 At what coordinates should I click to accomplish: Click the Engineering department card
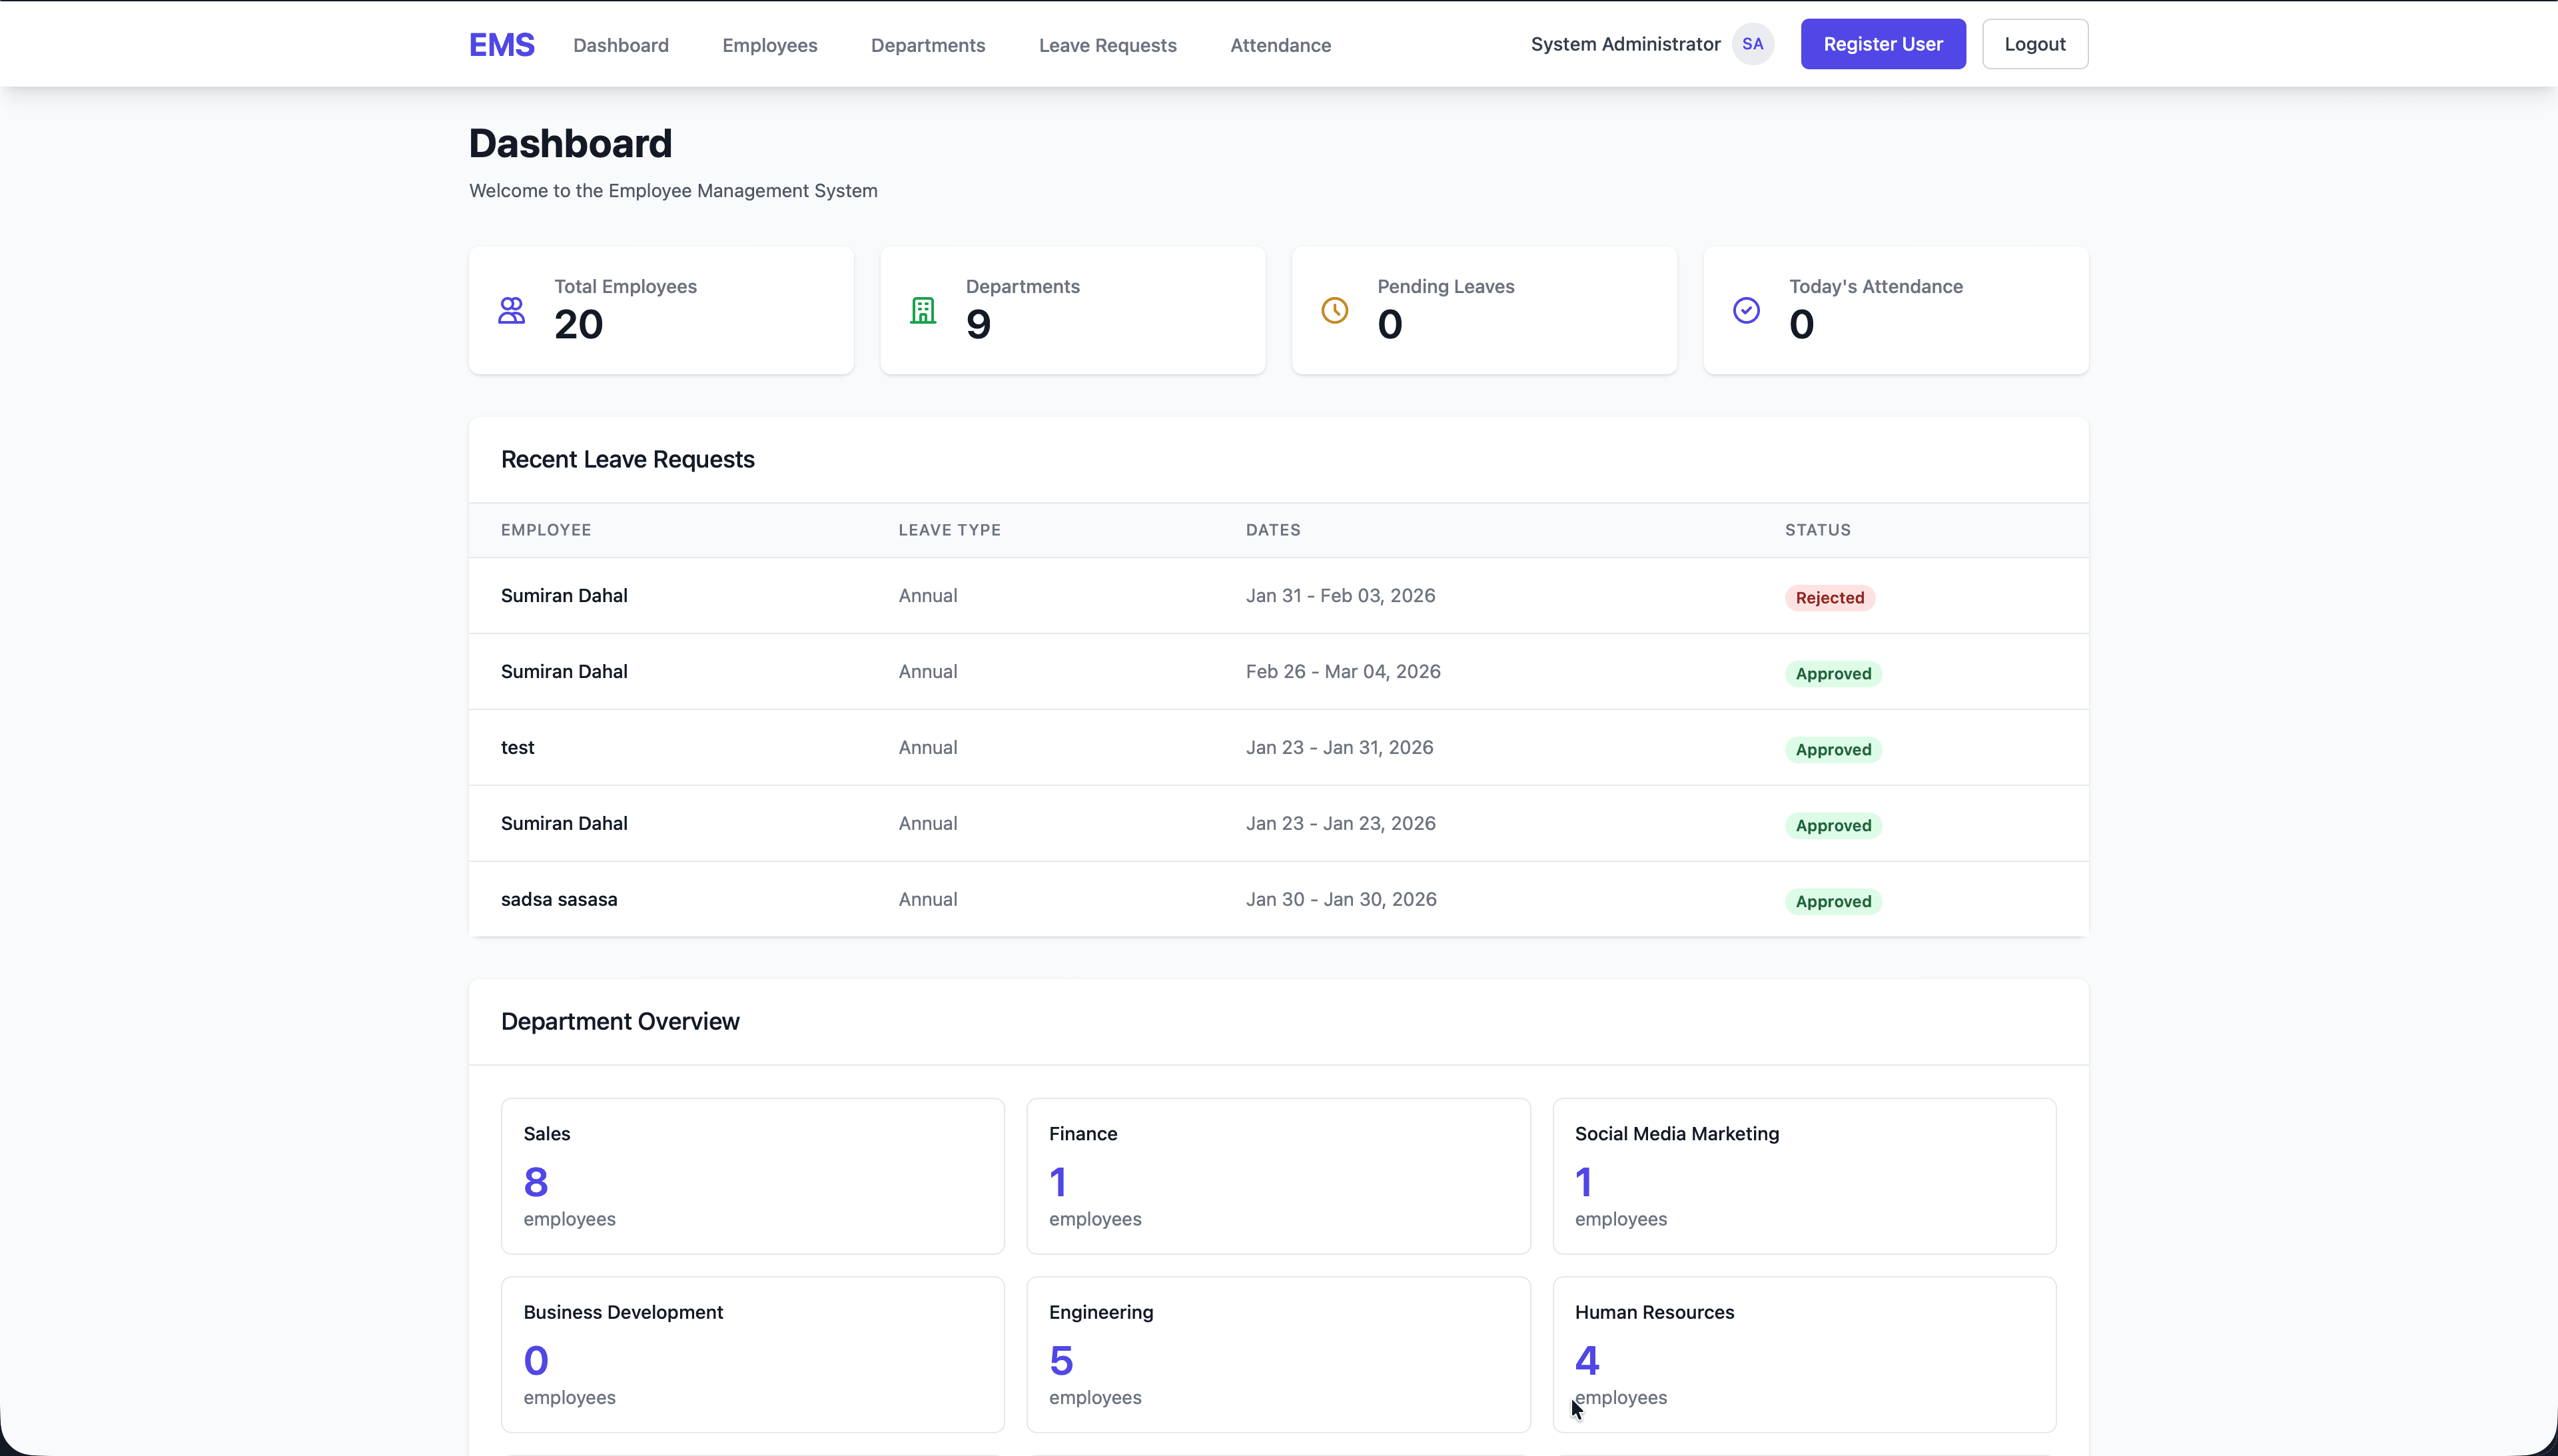(x=1278, y=1353)
